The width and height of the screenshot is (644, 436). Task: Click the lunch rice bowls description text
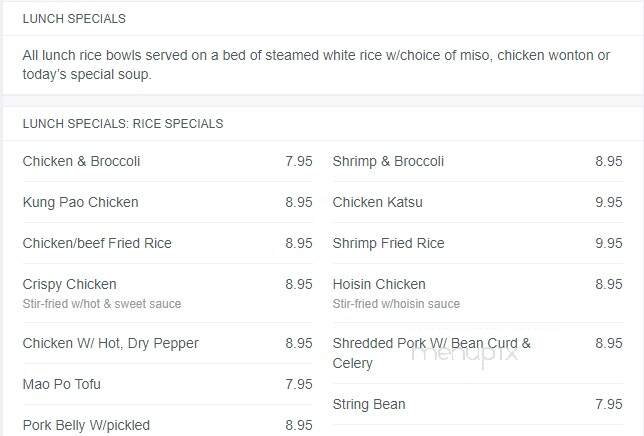pyautogui.click(x=316, y=65)
